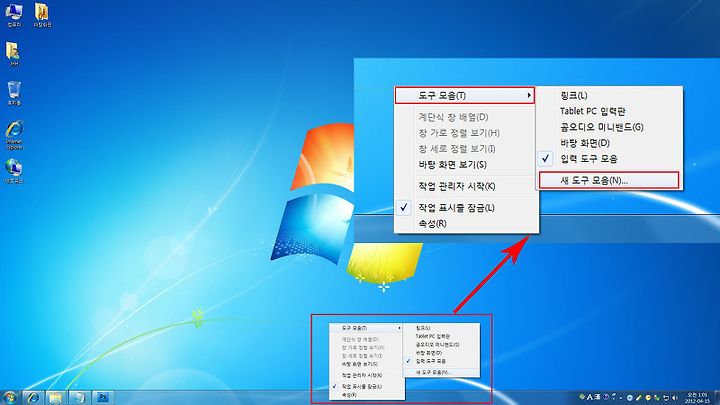The width and height of the screenshot is (720, 405).
Task: Click the IME 'A' language mode indicator
Action: tap(590, 397)
